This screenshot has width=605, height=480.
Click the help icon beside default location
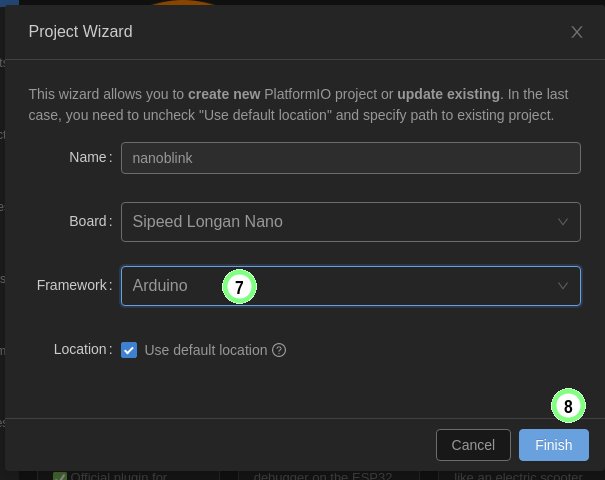[x=279, y=350]
